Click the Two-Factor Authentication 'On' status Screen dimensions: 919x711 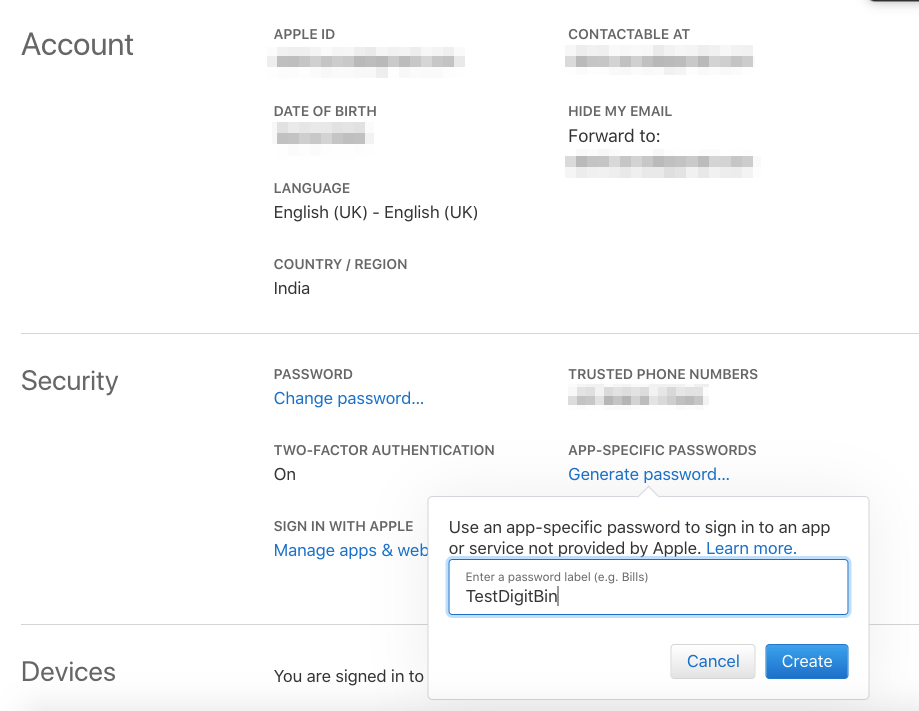coord(285,474)
